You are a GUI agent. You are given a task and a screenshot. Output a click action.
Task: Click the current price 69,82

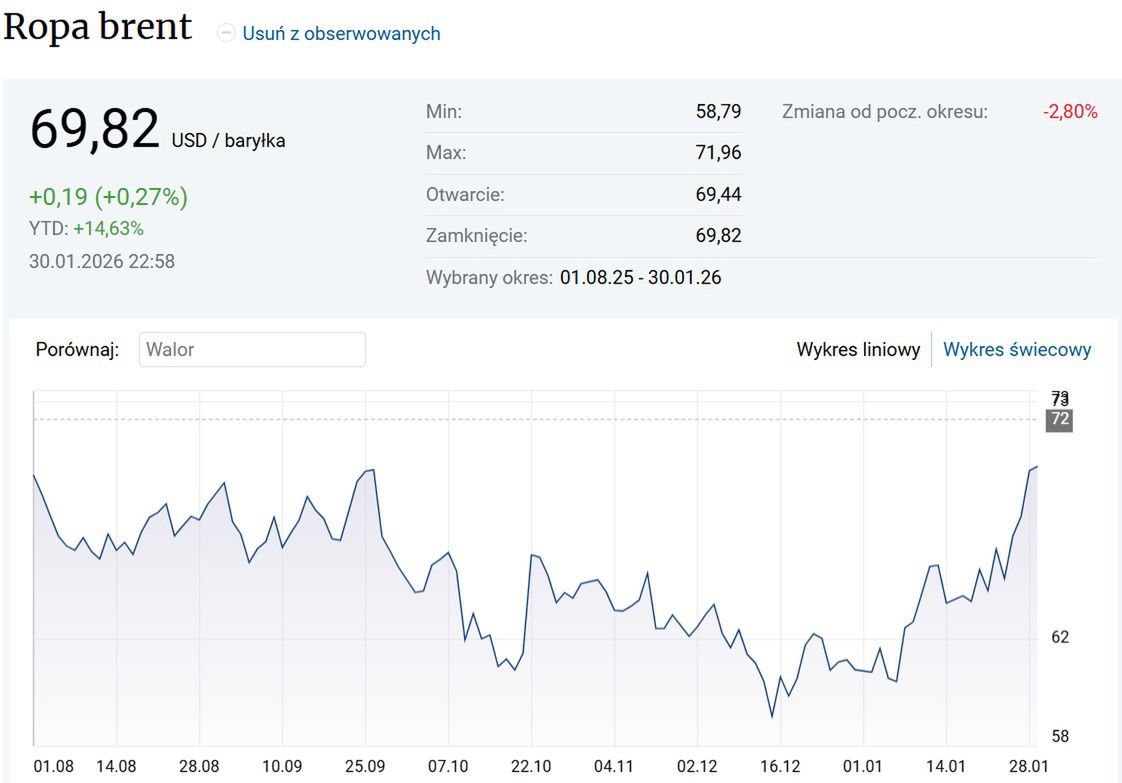pos(95,130)
